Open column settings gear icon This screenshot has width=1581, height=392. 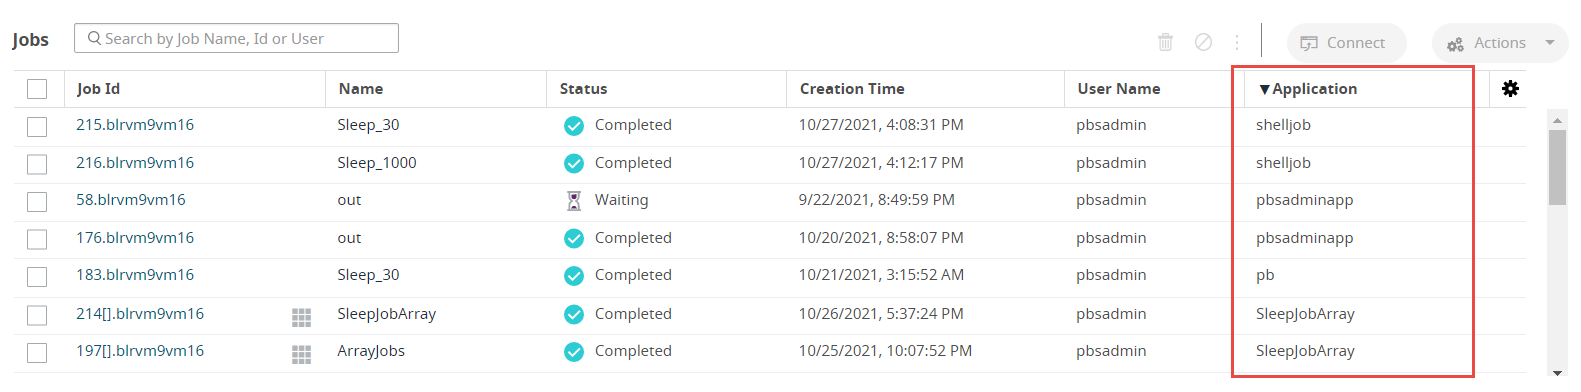tap(1510, 88)
